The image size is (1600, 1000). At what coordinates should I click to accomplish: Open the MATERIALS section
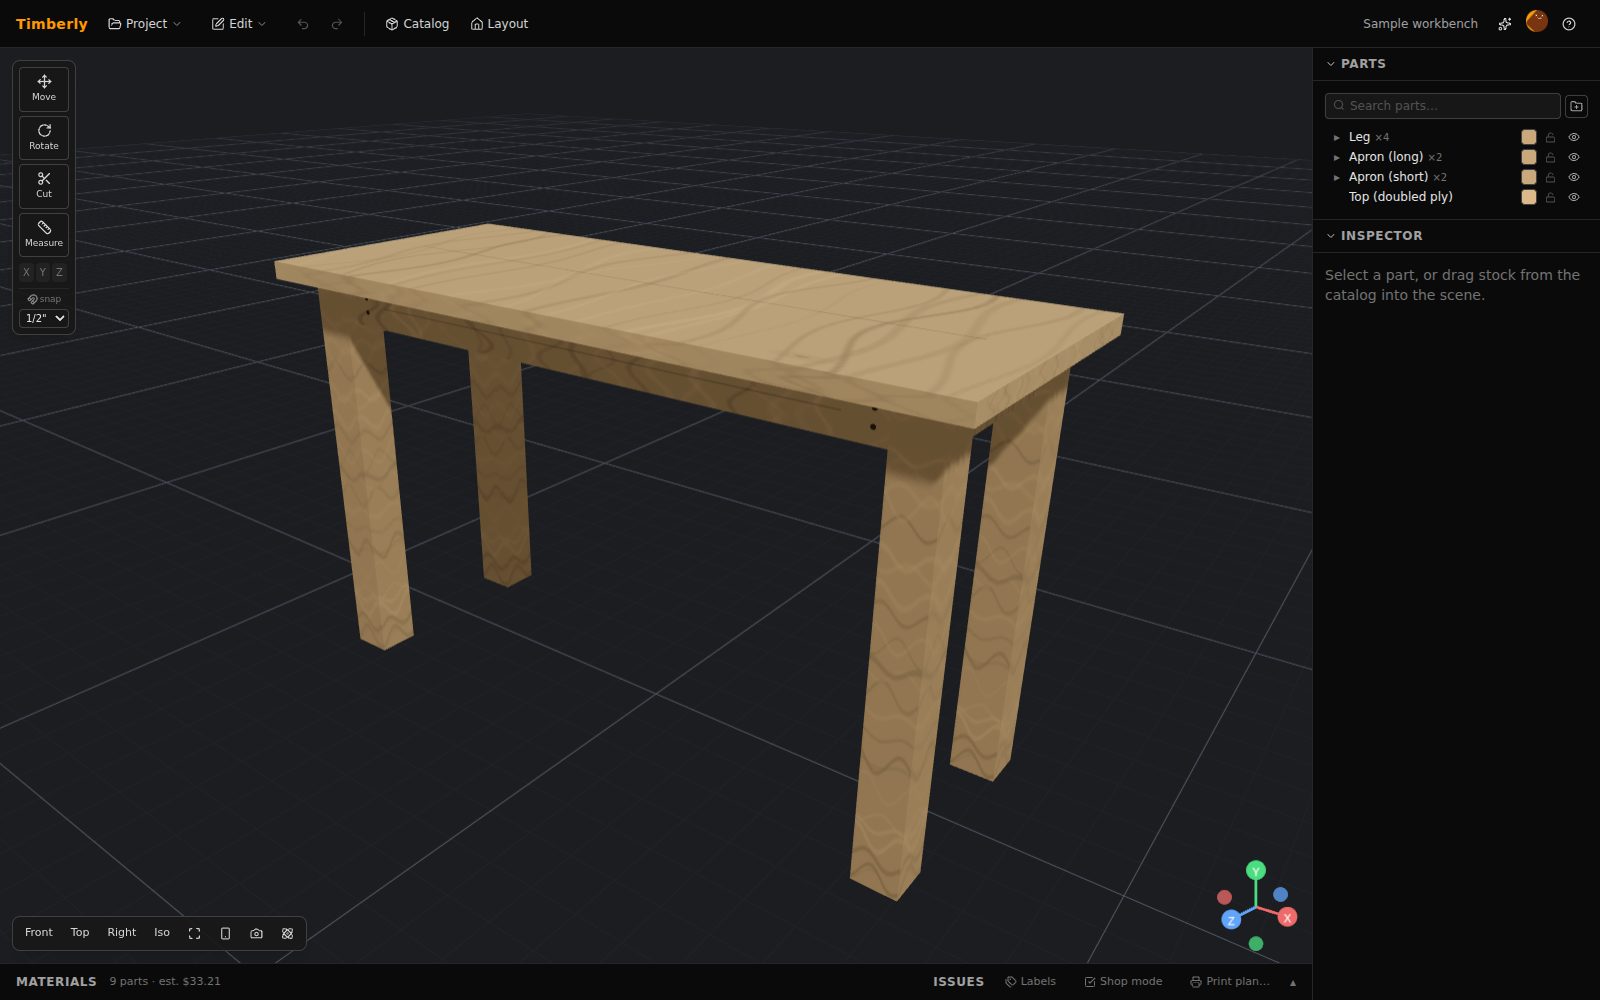(57, 982)
